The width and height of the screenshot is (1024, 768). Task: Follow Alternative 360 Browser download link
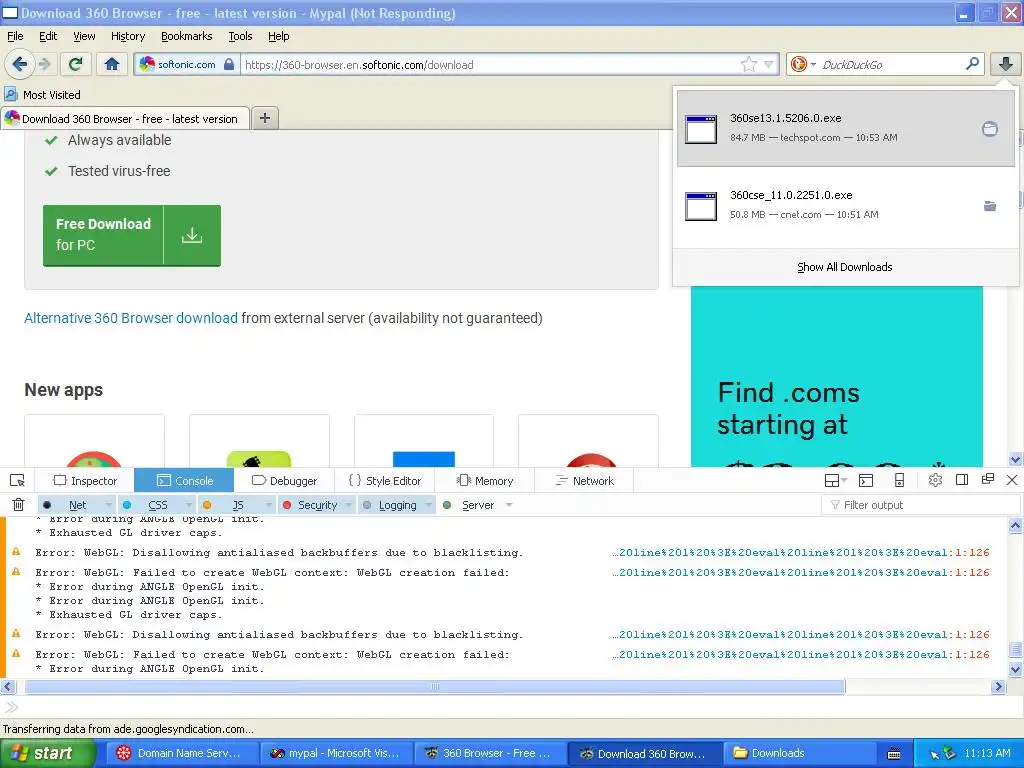tap(131, 318)
